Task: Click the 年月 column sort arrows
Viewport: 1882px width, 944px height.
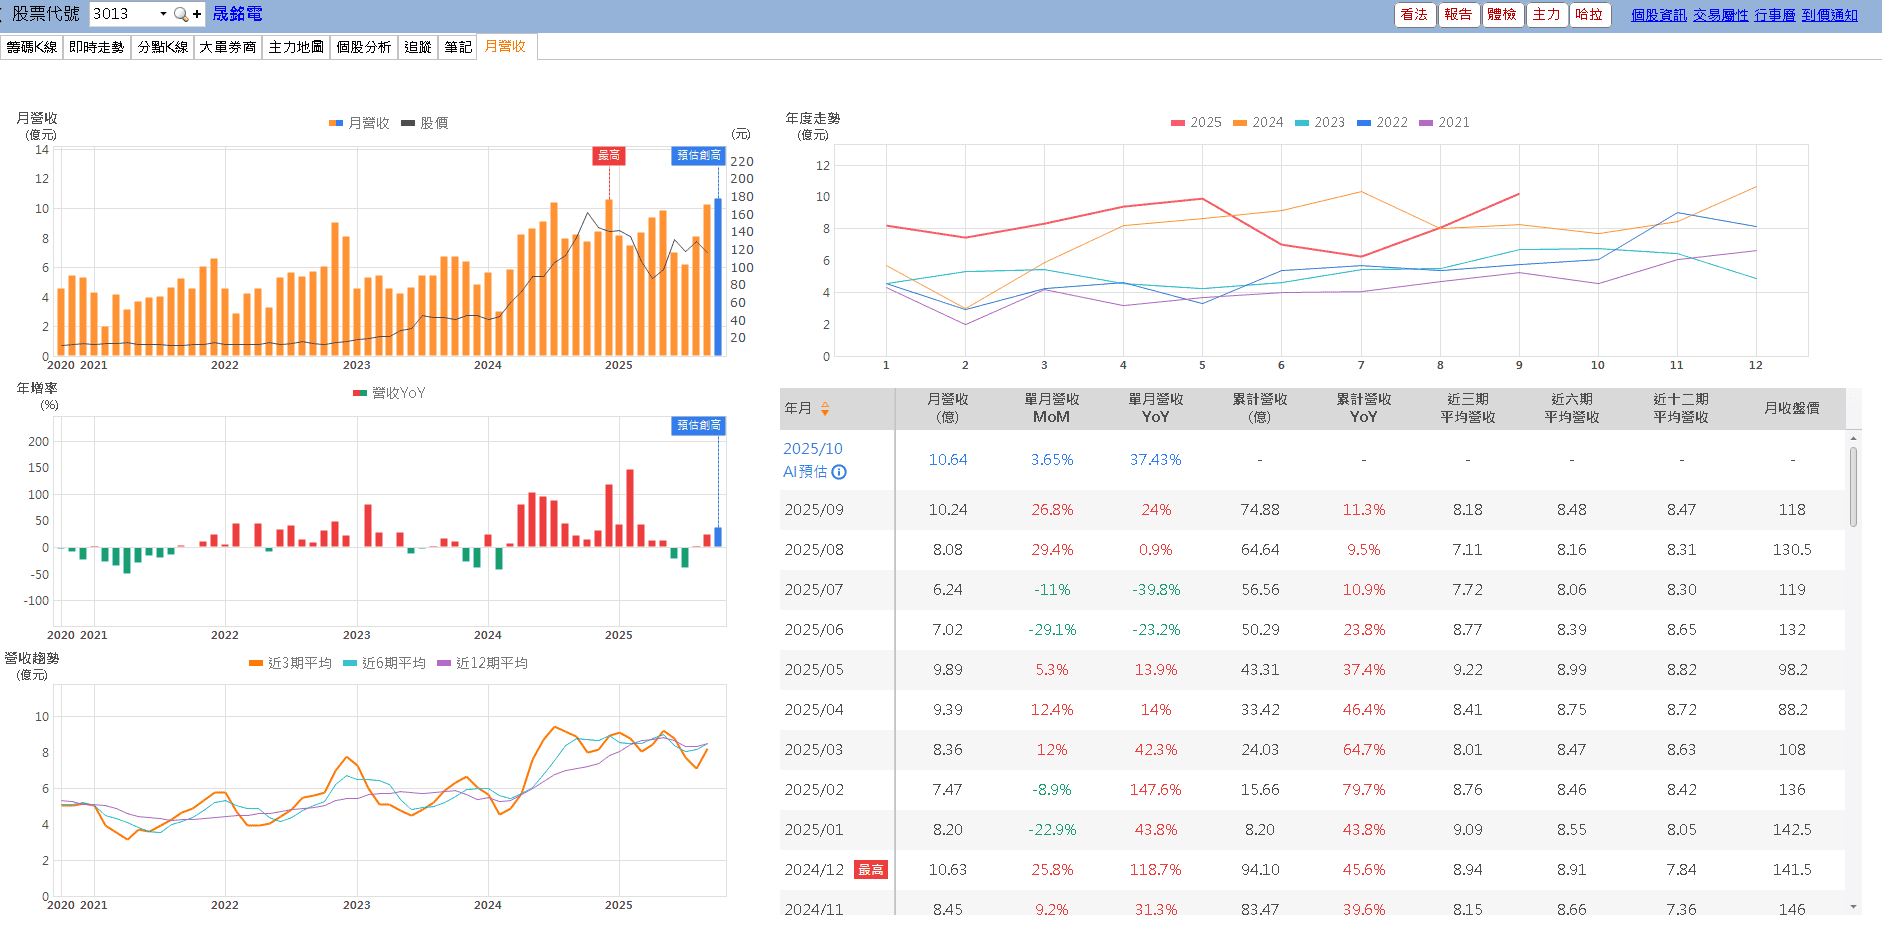Action: click(x=825, y=408)
